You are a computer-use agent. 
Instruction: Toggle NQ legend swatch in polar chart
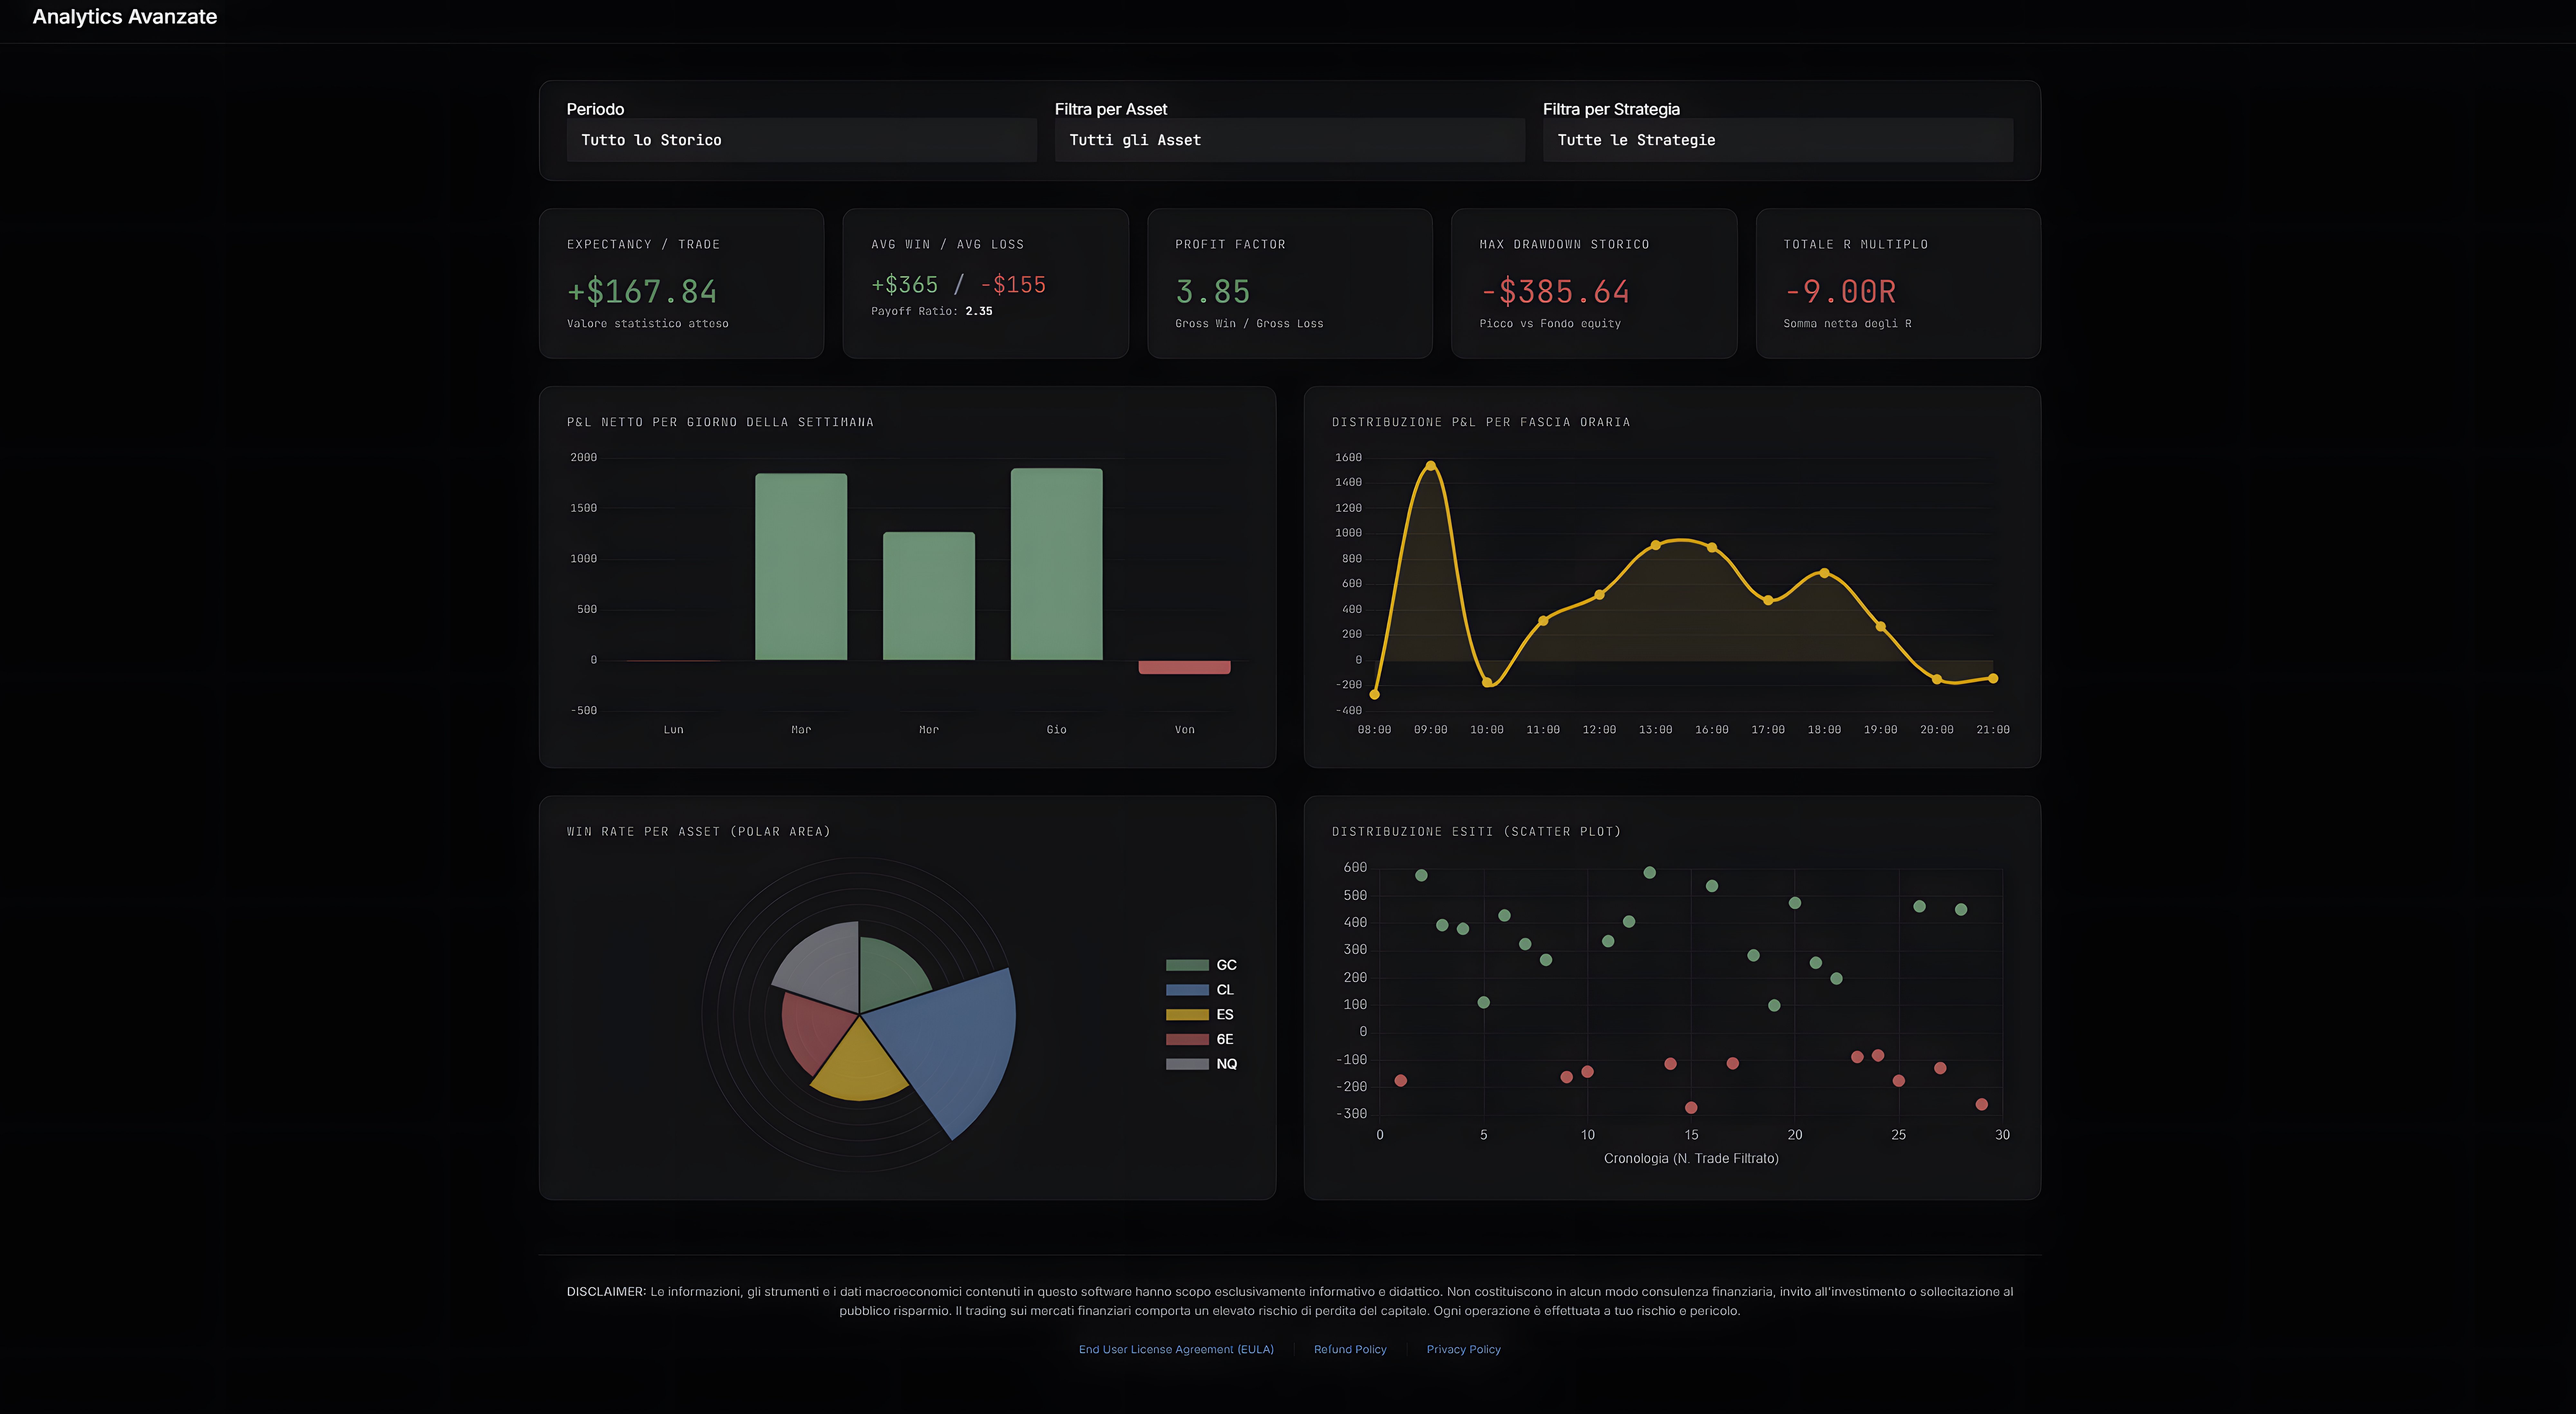[x=1187, y=1064]
